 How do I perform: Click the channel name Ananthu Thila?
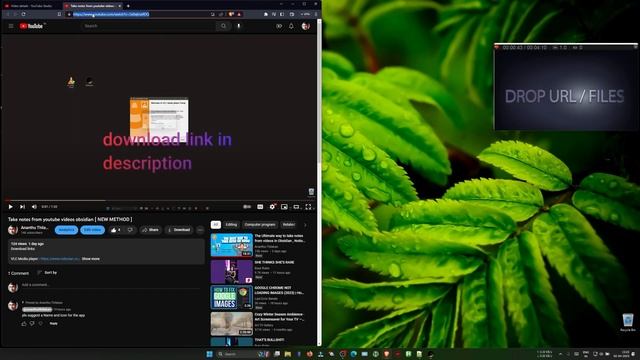[x=34, y=228]
